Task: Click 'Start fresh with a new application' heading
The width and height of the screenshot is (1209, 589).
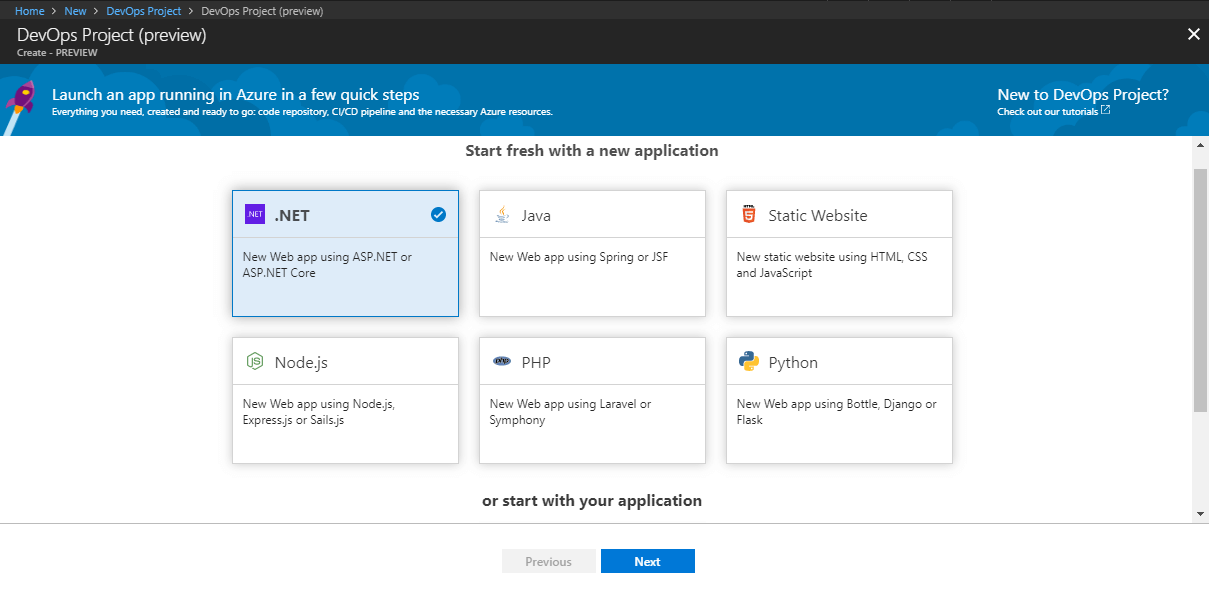Action: [592, 151]
